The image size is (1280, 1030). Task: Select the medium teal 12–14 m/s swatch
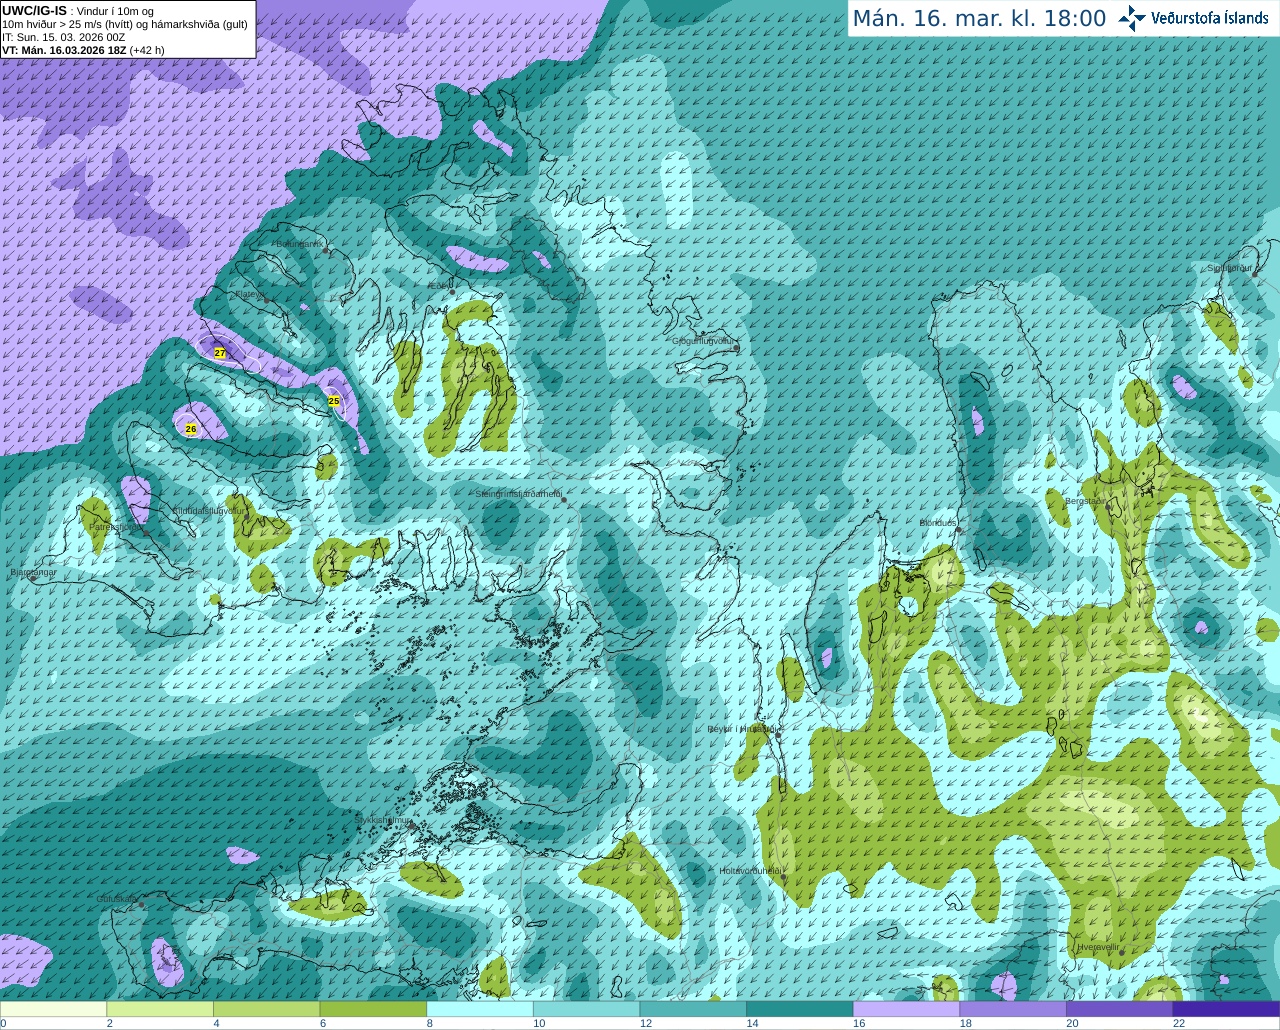pyautogui.click(x=693, y=1009)
